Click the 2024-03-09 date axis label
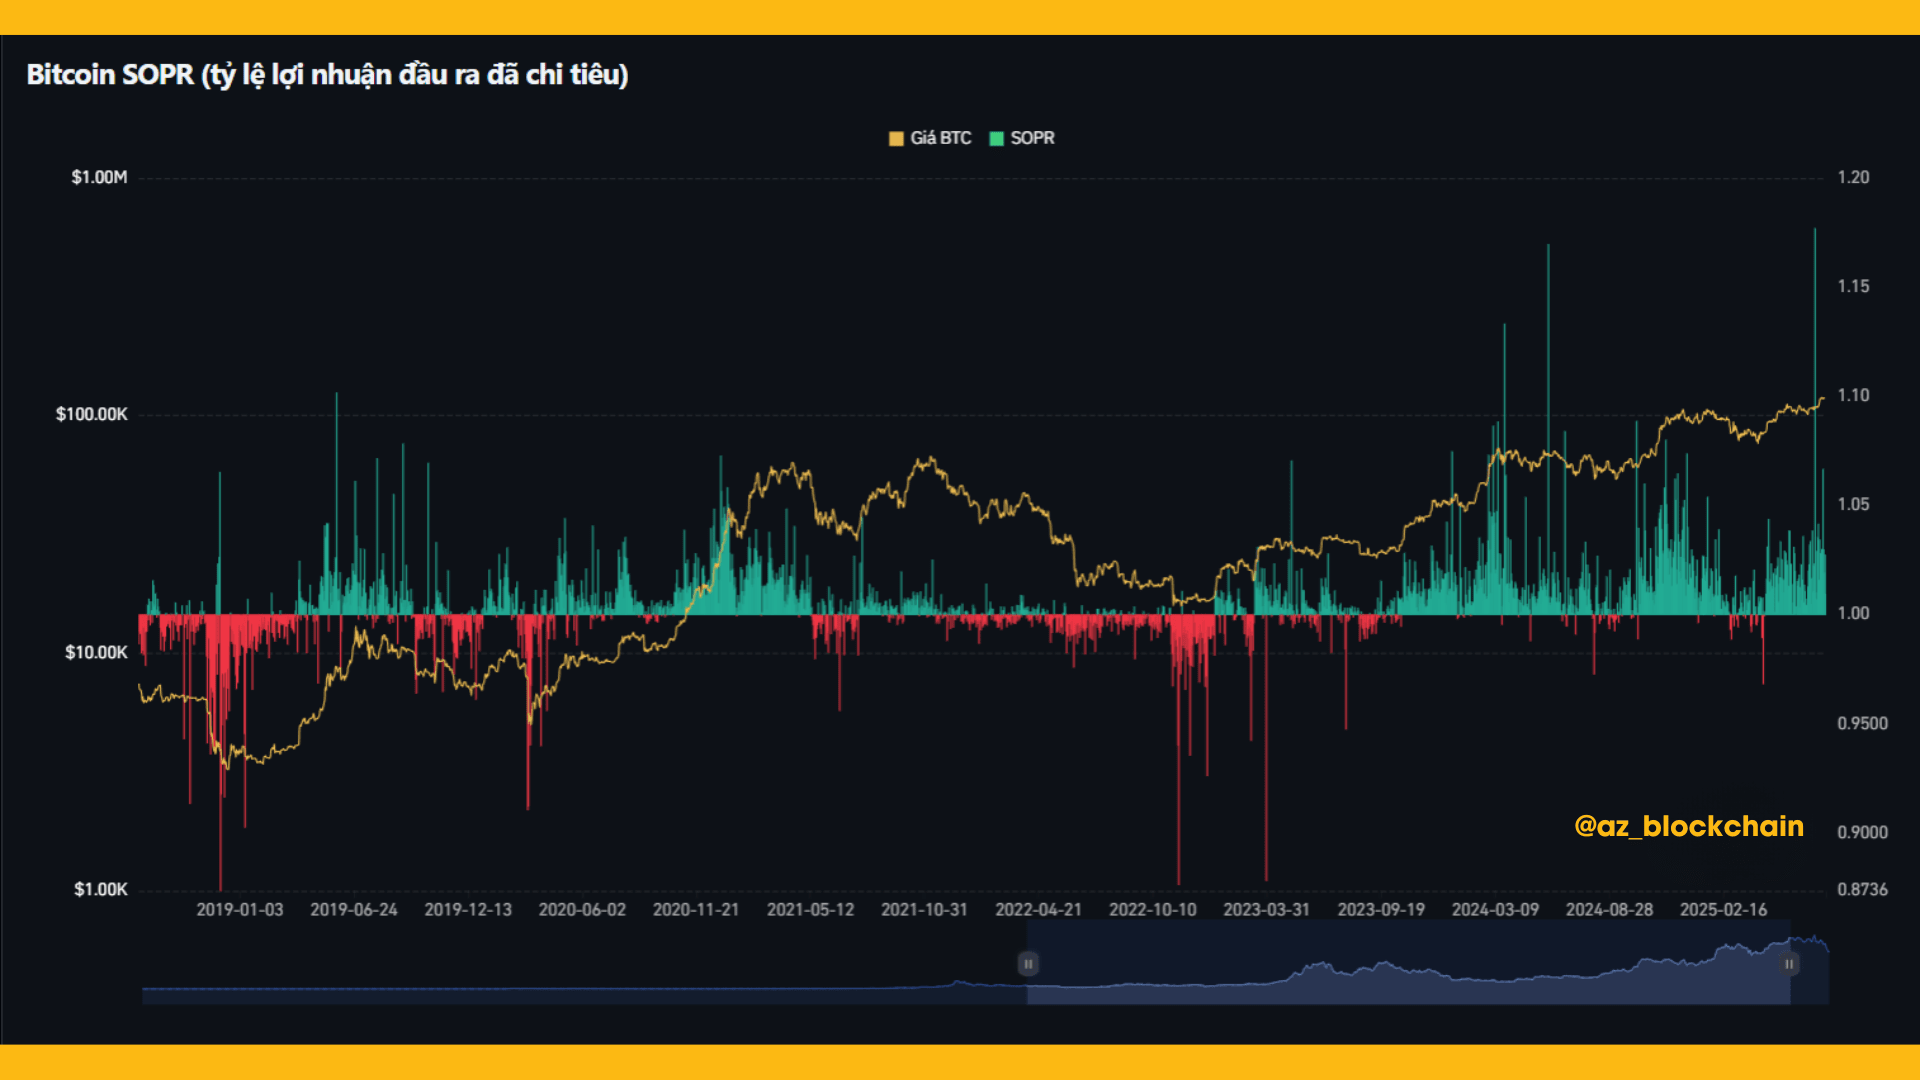The width and height of the screenshot is (1920, 1080). (1495, 910)
